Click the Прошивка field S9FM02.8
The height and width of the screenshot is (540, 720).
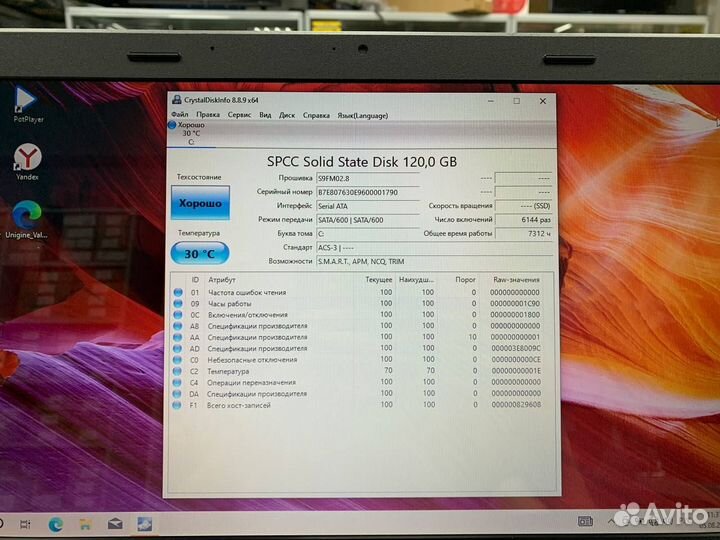[368, 178]
